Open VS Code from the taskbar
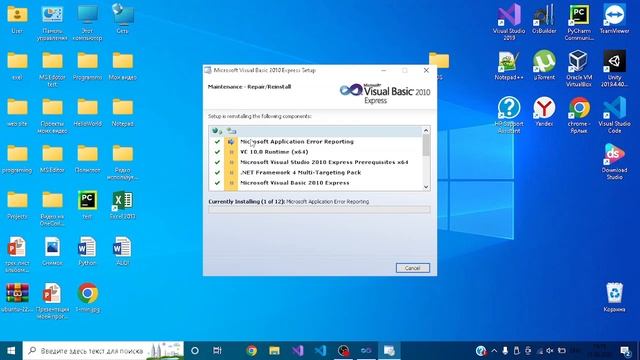The image size is (640, 360). tap(320, 351)
